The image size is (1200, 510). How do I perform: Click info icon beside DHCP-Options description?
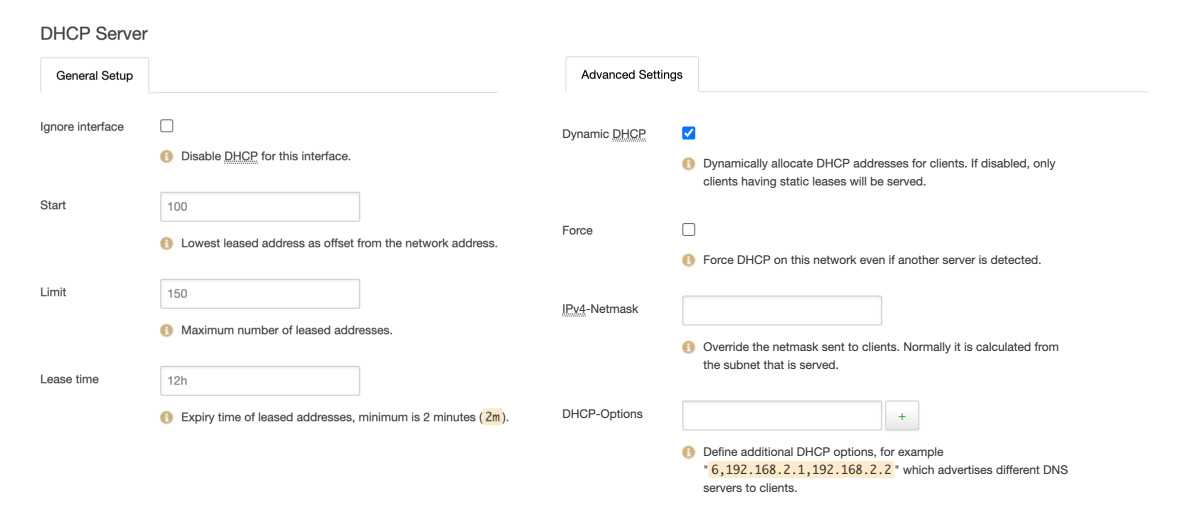(688, 452)
